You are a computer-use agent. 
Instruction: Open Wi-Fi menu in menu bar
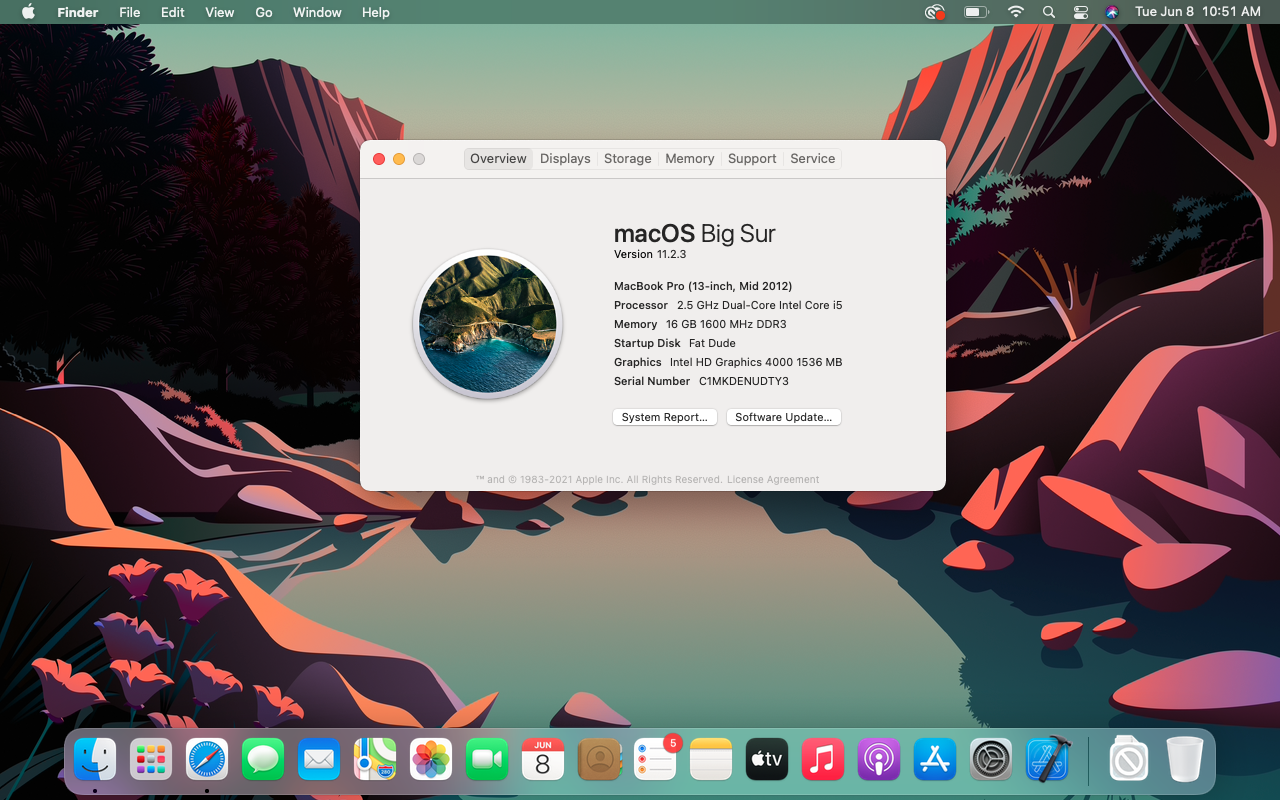pyautogui.click(x=1016, y=12)
